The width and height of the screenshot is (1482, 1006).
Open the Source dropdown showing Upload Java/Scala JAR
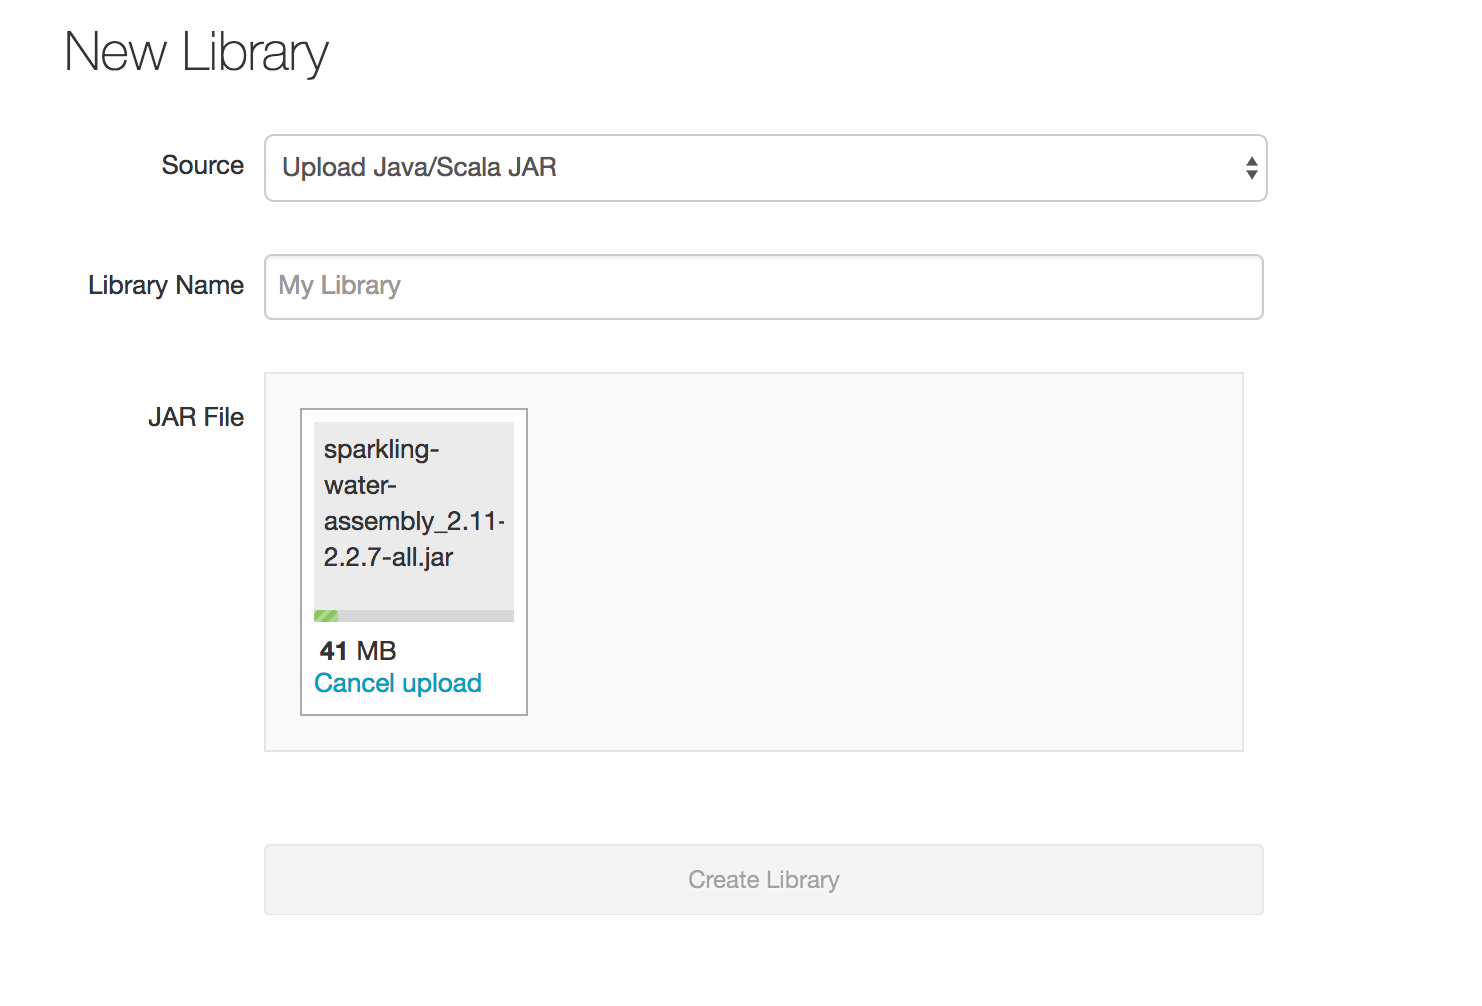pos(765,168)
